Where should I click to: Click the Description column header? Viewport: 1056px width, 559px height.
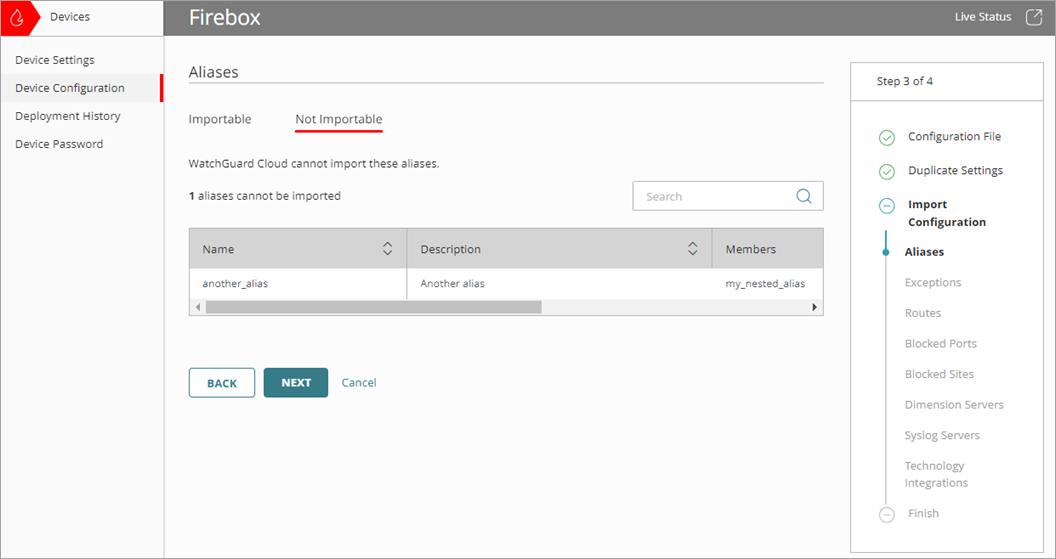pyautogui.click(x=559, y=249)
